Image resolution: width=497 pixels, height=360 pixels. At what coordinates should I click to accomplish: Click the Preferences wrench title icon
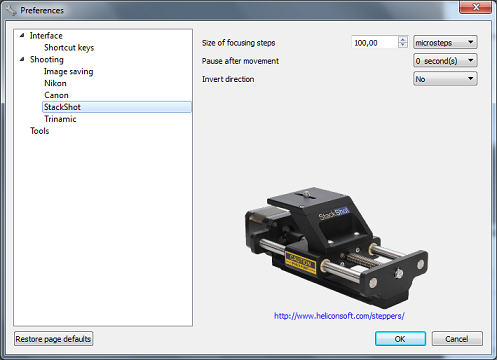pyautogui.click(x=11, y=10)
